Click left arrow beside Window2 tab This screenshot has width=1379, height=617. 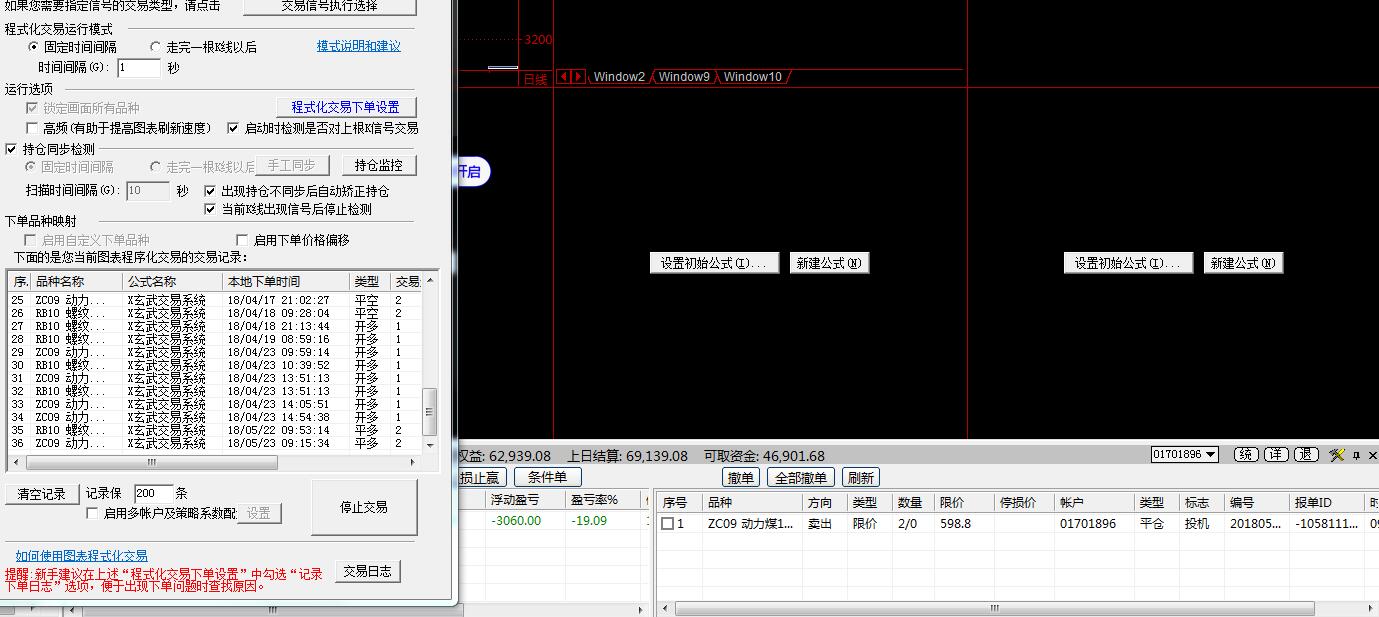(564, 77)
